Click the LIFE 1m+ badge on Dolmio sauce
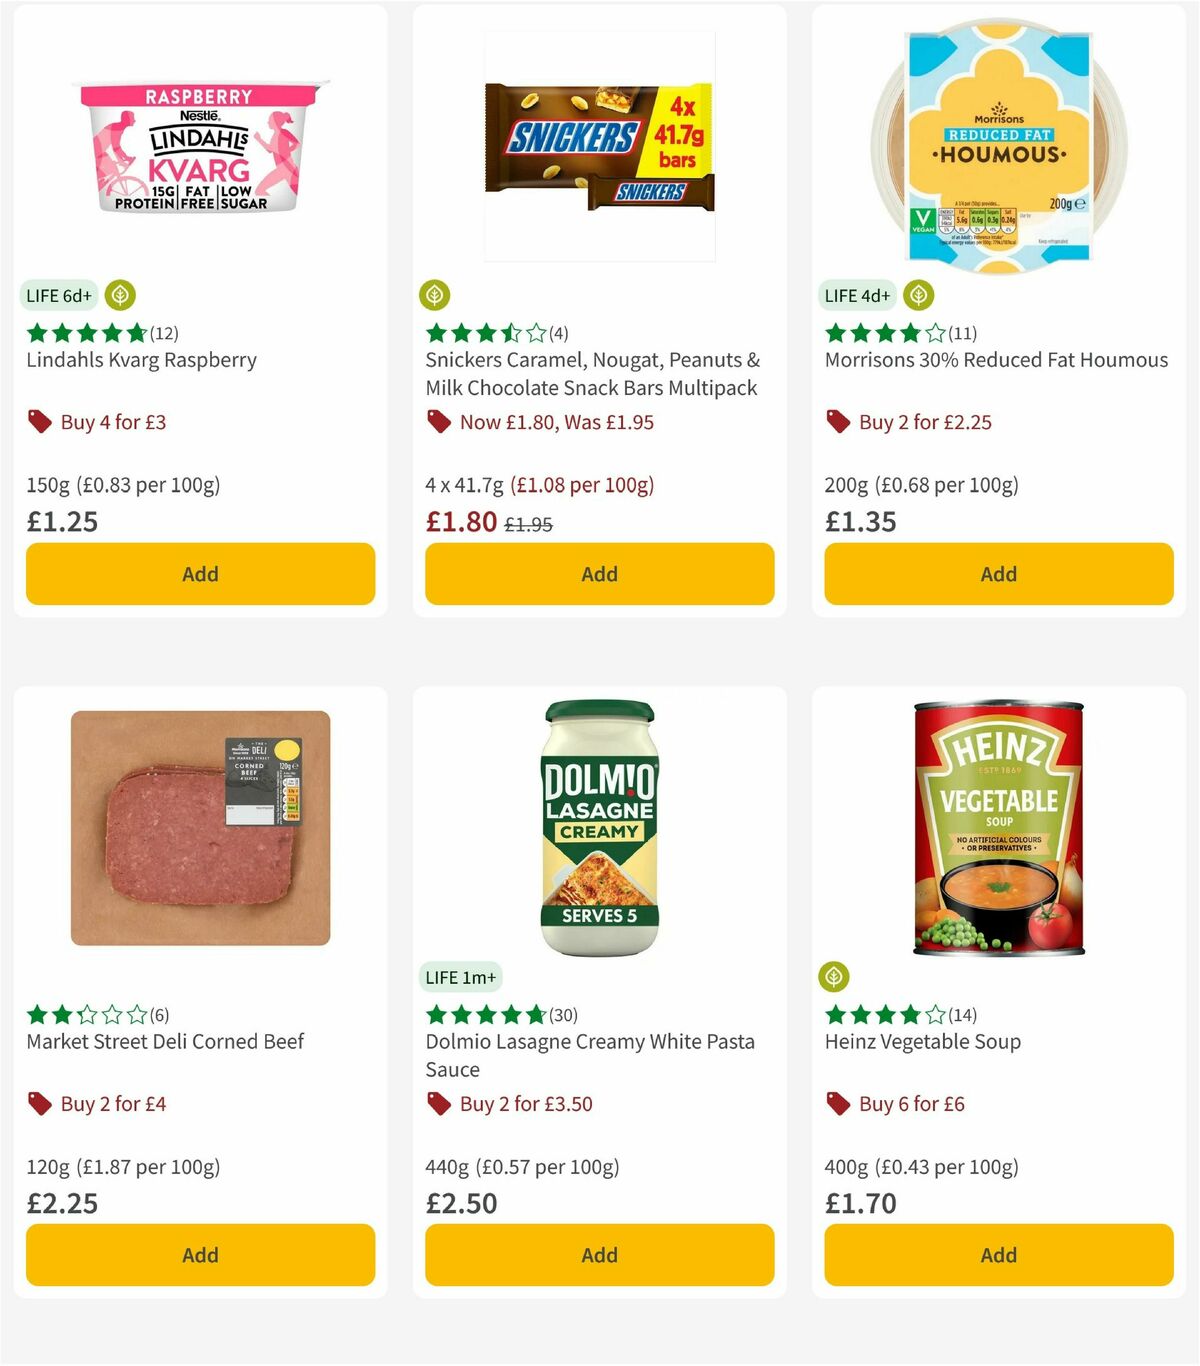The image size is (1200, 1366). [461, 977]
